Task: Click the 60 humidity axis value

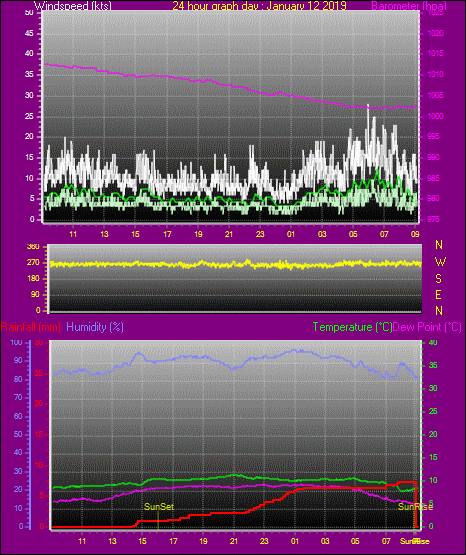Action: pos(18,416)
